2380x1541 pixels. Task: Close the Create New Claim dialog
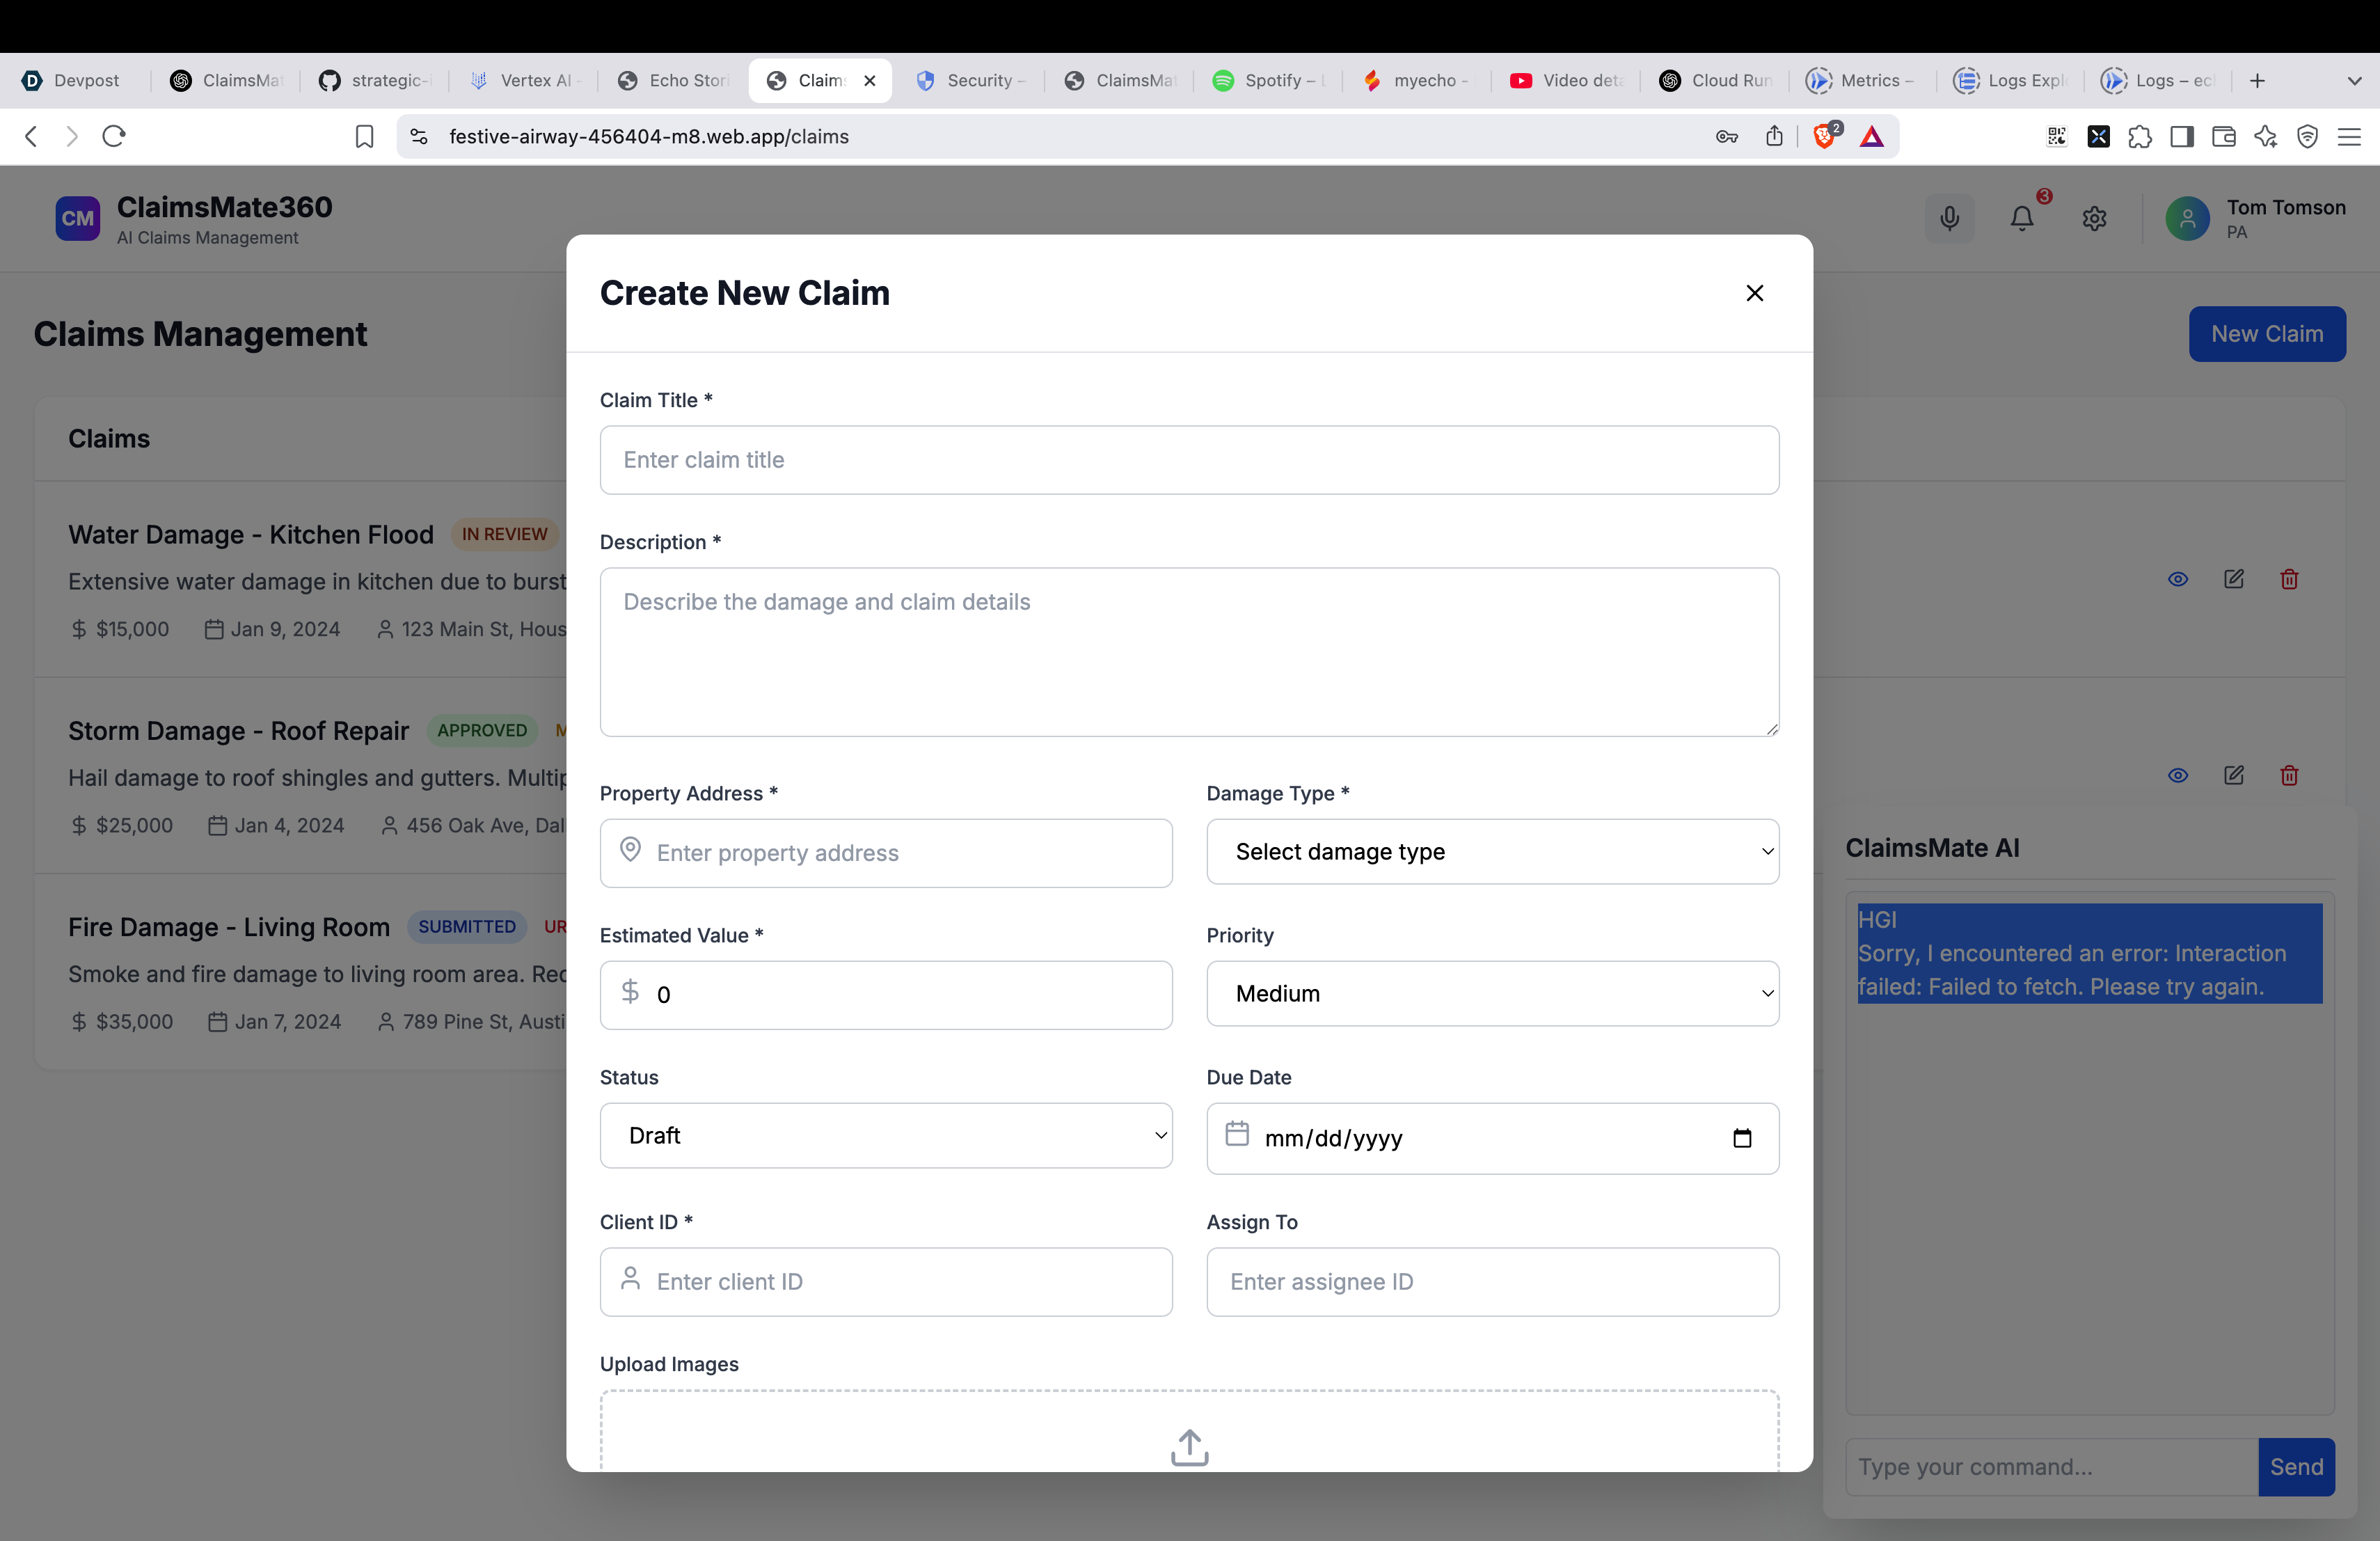pyautogui.click(x=1754, y=293)
